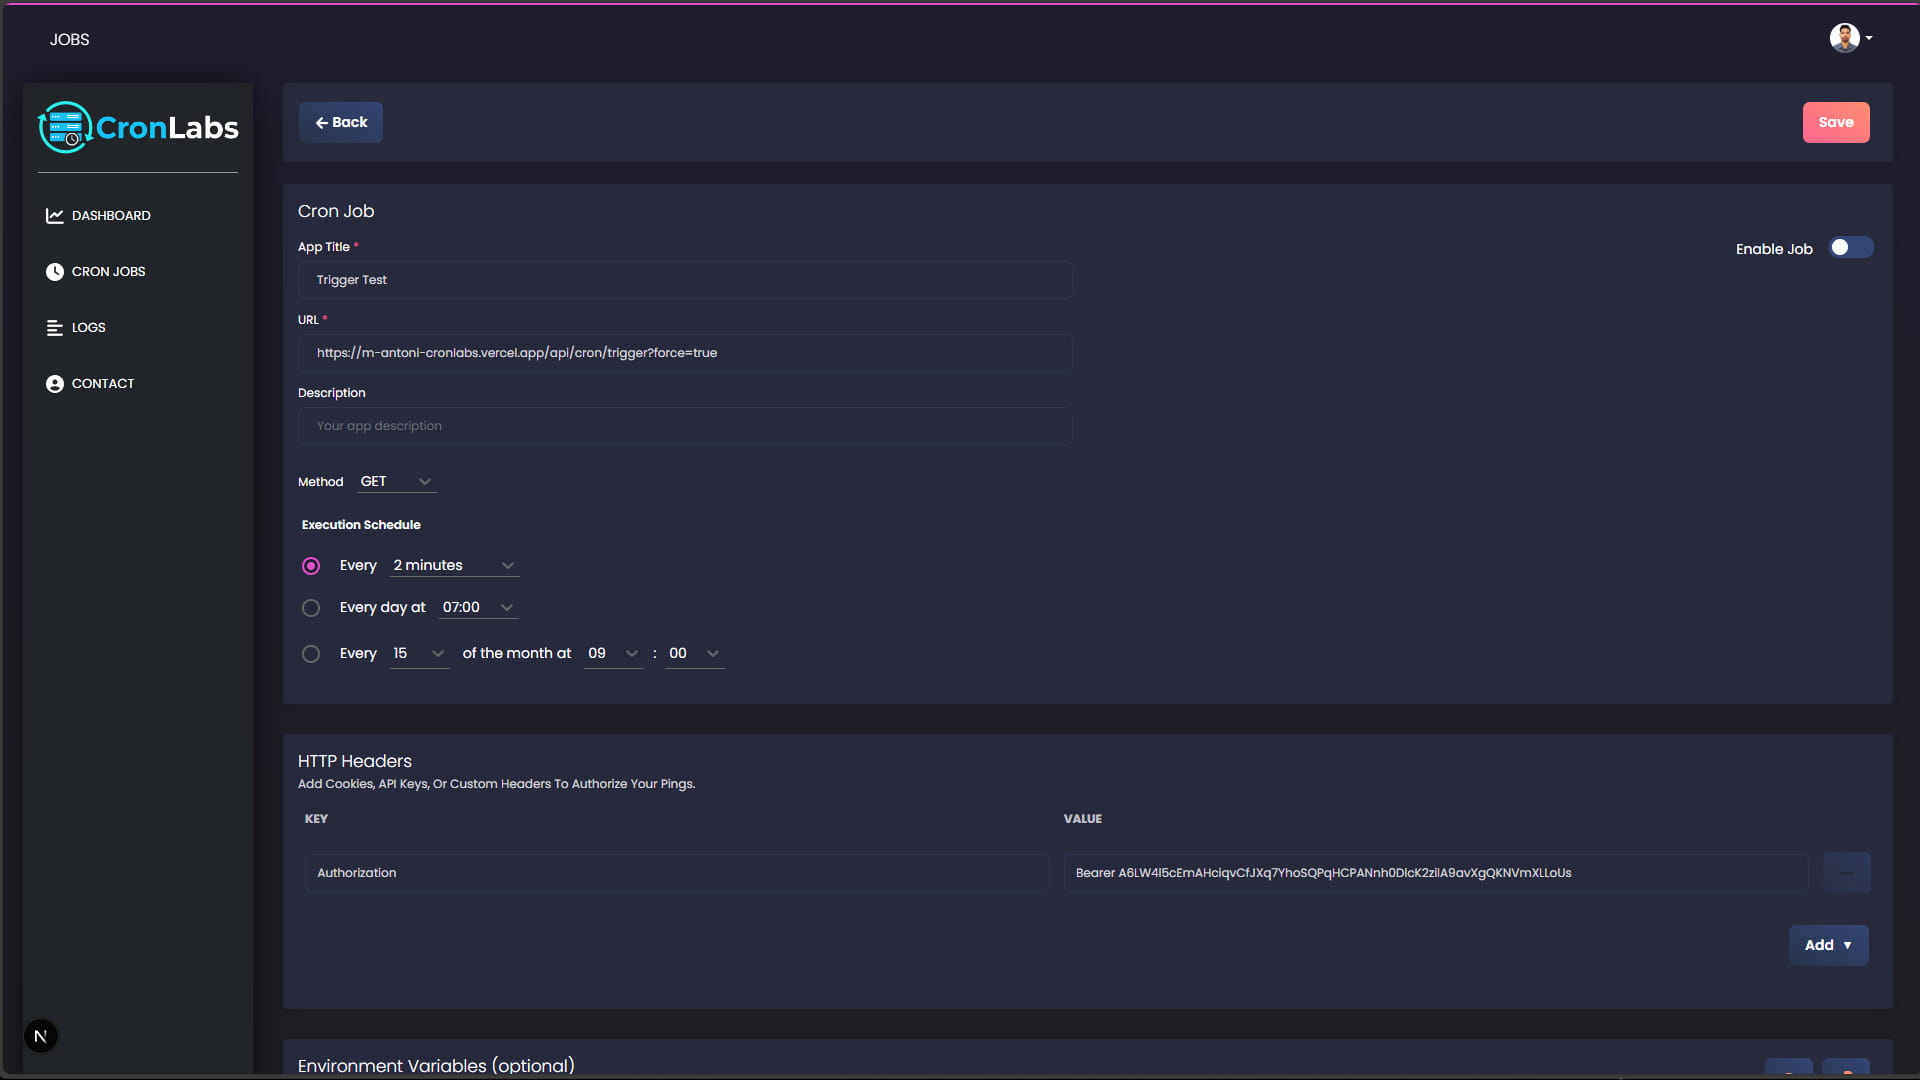Open the day-of-month 15 dropdown
1920x1080 pixels.
coord(419,654)
